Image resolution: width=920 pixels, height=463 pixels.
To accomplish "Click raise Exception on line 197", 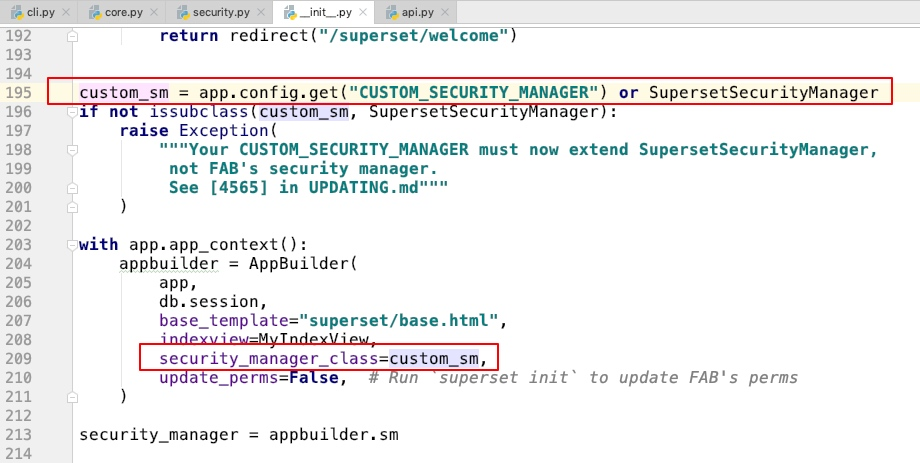I will pyautogui.click(x=194, y=131).
